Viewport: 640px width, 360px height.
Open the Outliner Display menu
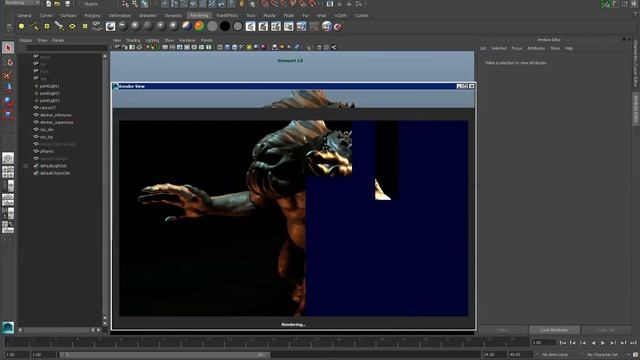[x=25, y=40]
